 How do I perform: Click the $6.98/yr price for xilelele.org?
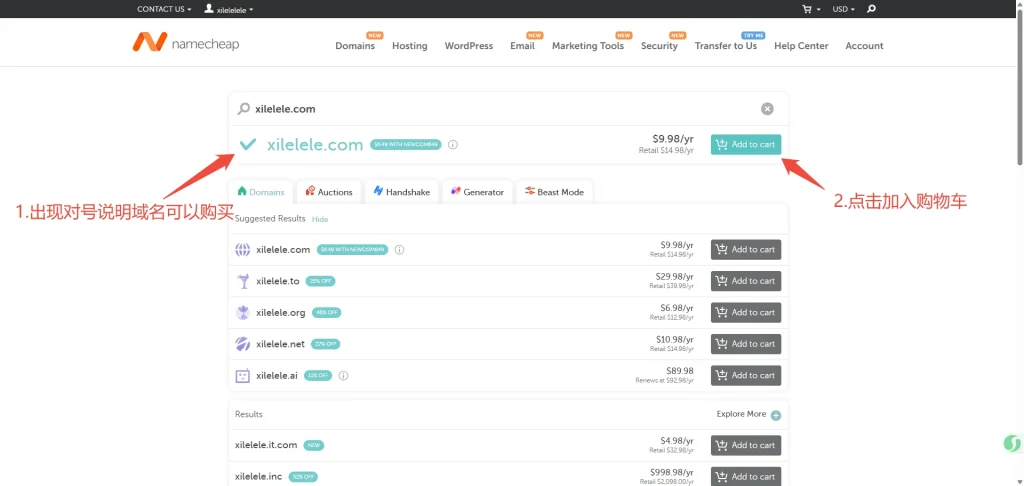coord(677,308)
